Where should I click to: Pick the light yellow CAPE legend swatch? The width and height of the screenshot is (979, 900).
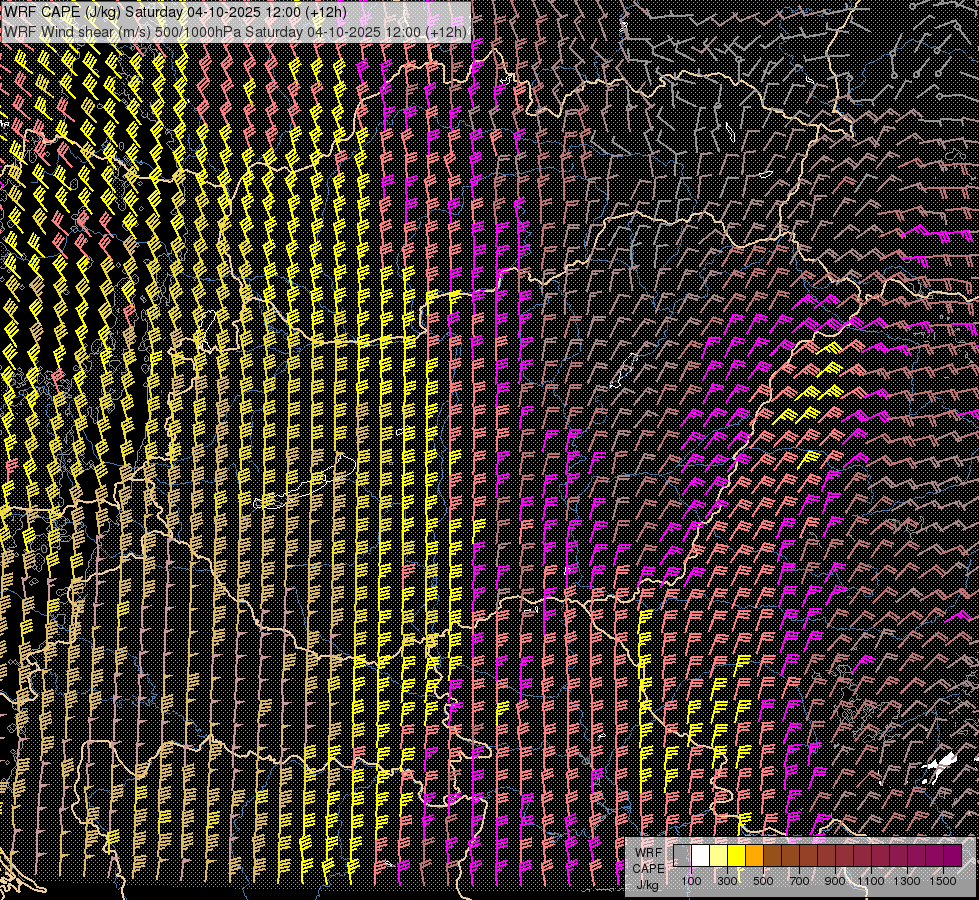[x=718, y=855]
